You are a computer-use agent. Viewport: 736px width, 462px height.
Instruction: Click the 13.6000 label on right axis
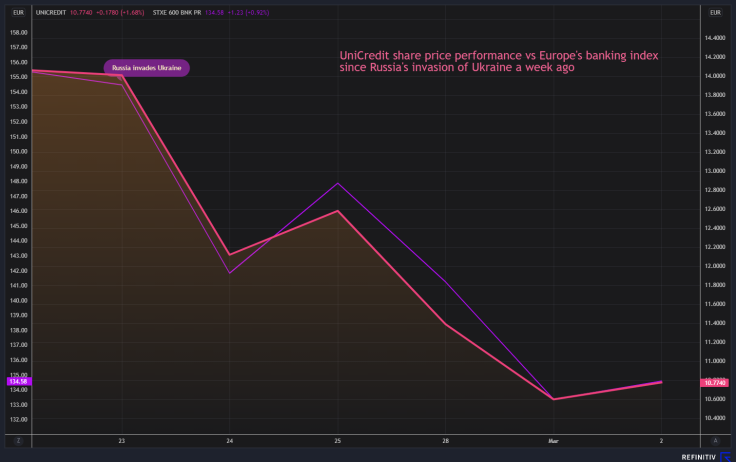(x=715, y=114)
